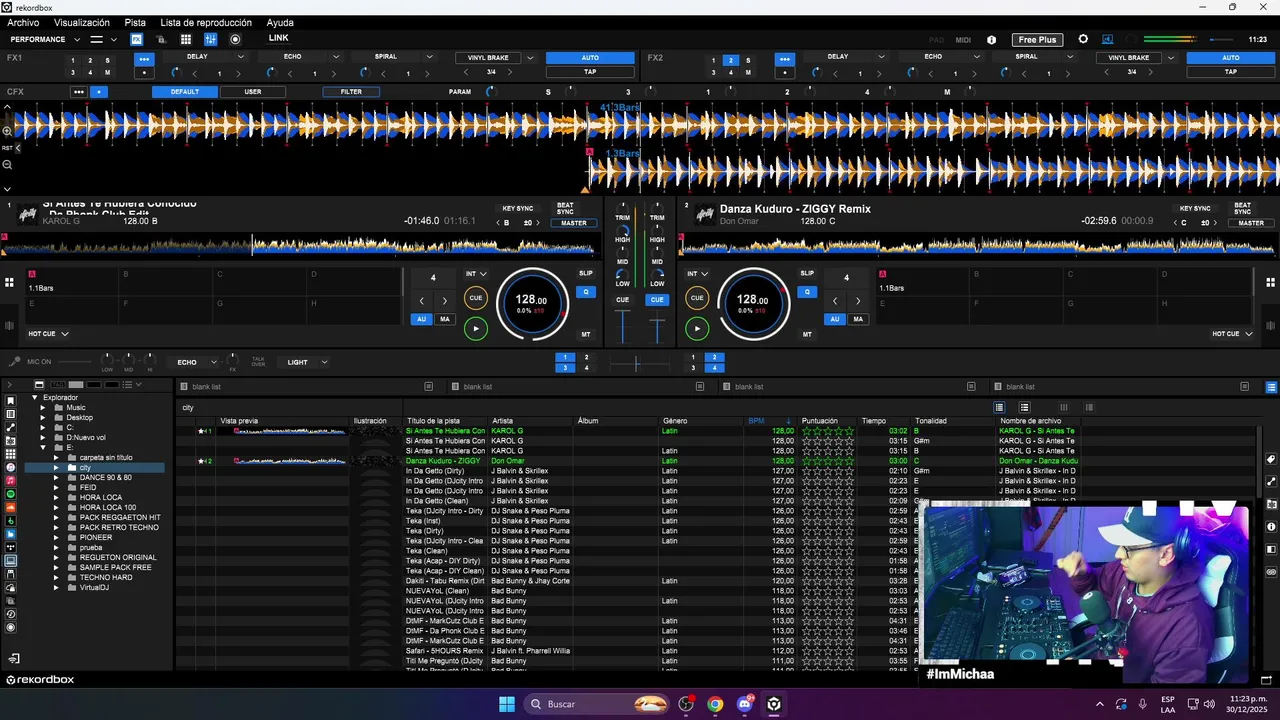Click FX1 TAP tempo button
The height and width of the screenshot is (720, 1280).
[590, 72]
